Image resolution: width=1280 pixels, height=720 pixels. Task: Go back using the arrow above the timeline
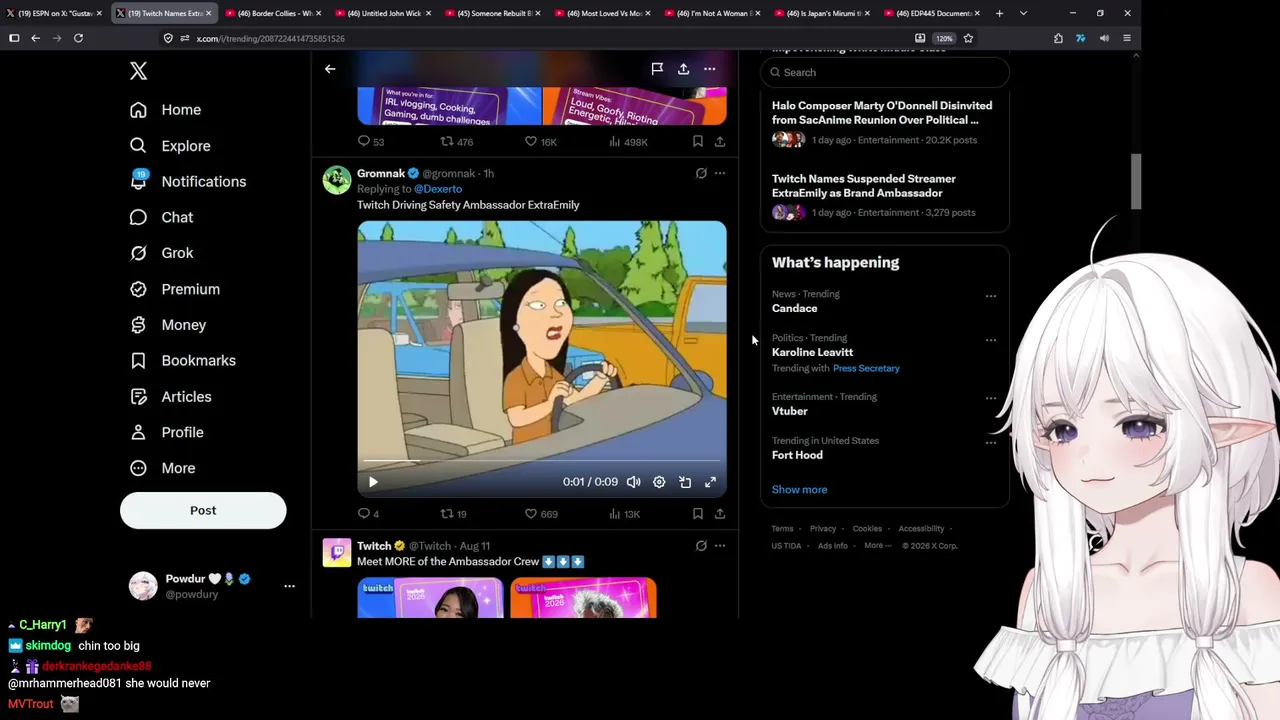click(330, 69)
